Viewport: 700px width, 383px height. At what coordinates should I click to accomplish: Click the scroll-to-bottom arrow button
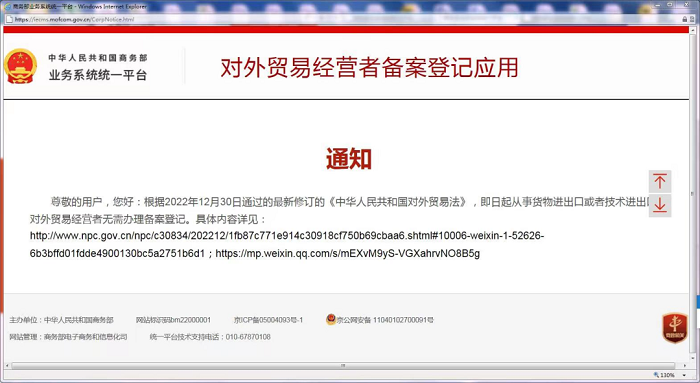pos(660,205)
